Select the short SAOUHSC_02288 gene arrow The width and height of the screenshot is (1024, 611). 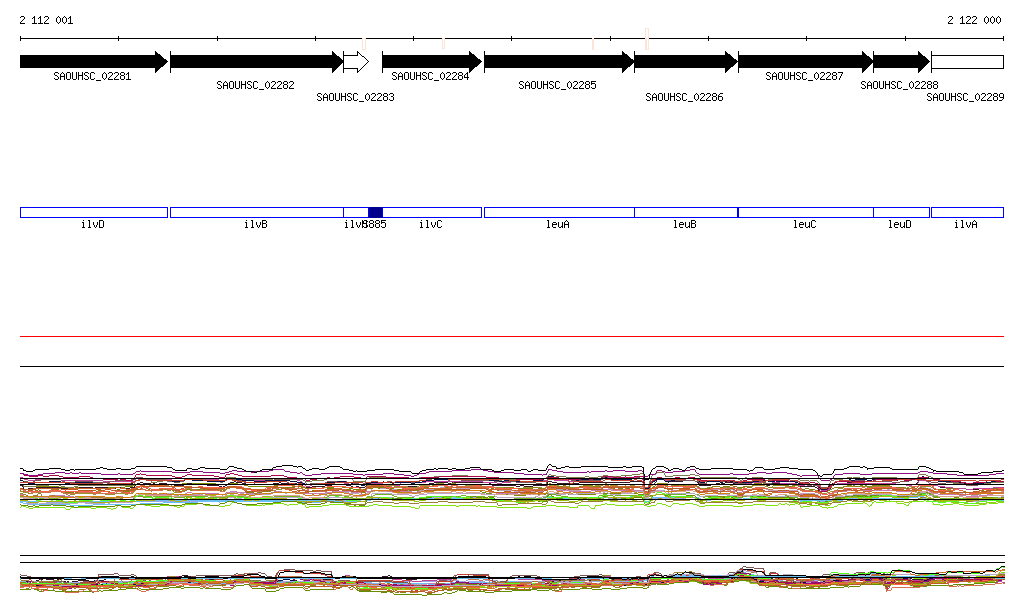[901, 62]
